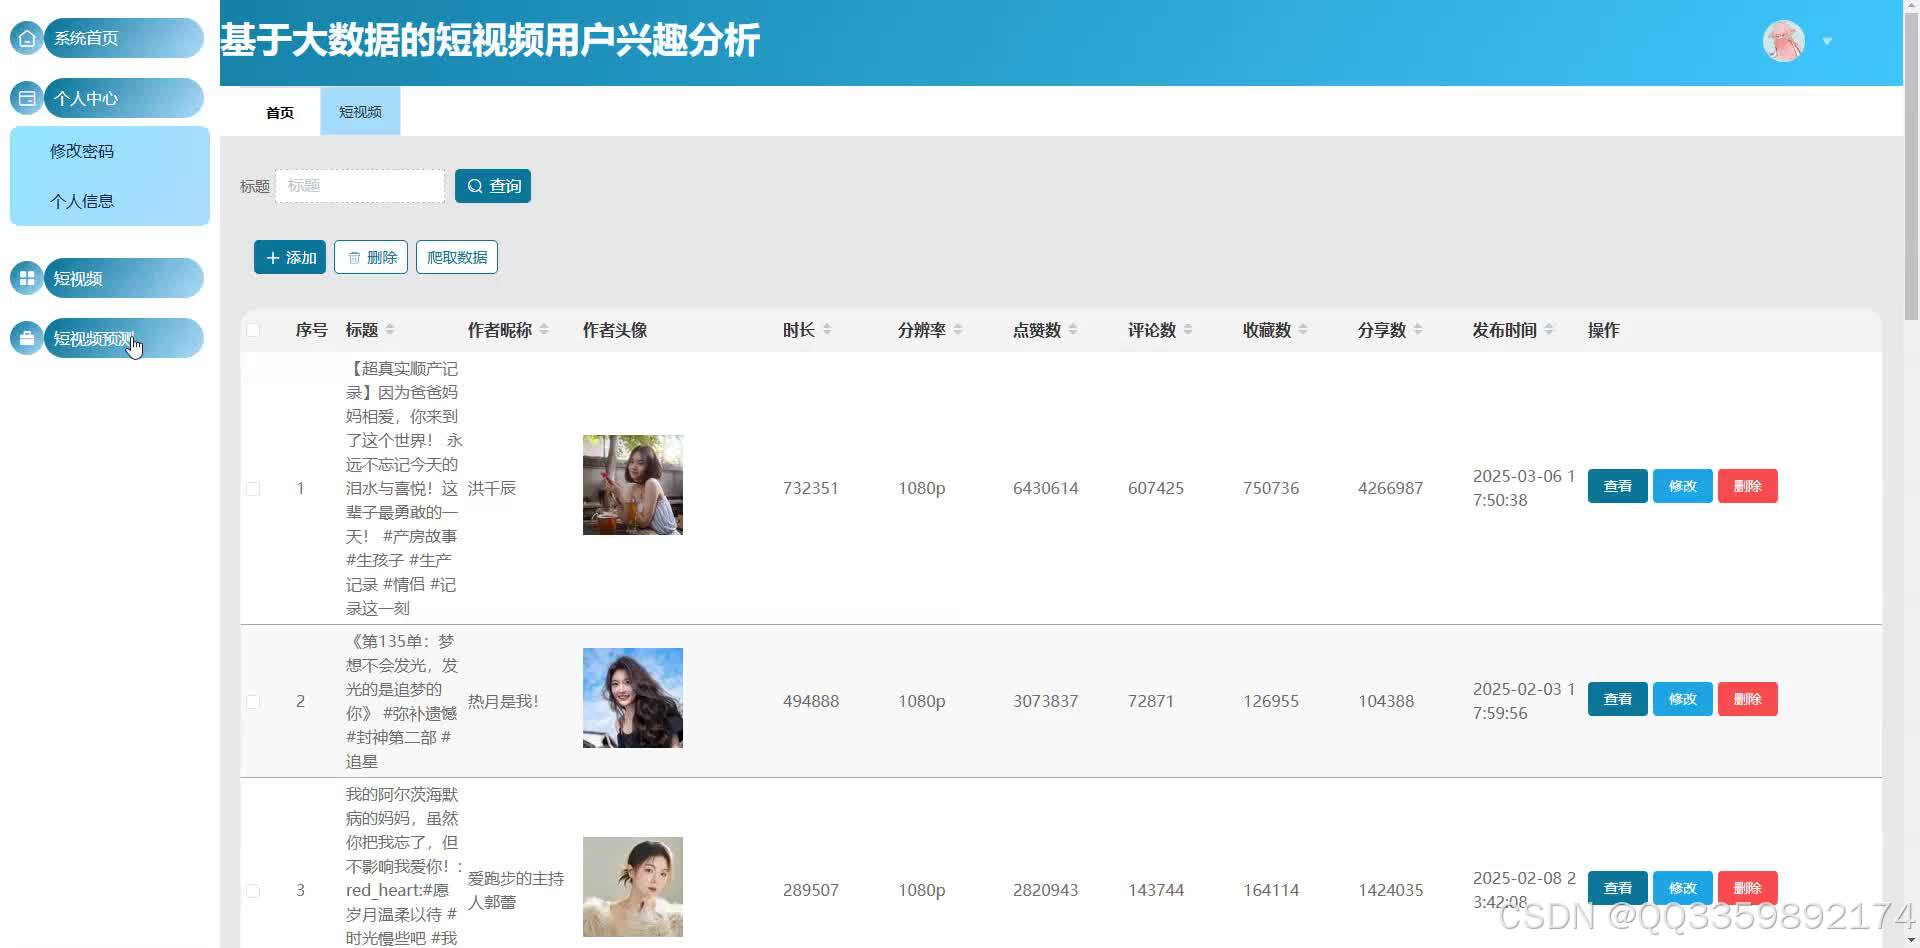
Task: Click the 评论数 value 72871
Action: pos(1151,701)
